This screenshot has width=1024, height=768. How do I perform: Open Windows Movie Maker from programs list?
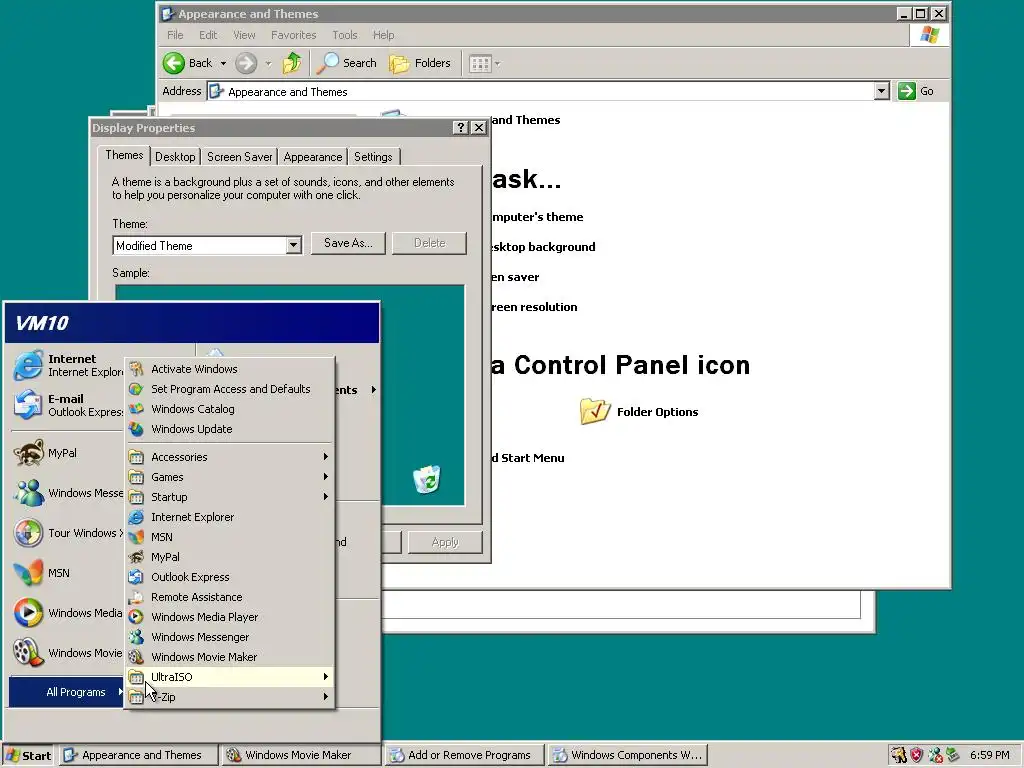pos(230,657)
